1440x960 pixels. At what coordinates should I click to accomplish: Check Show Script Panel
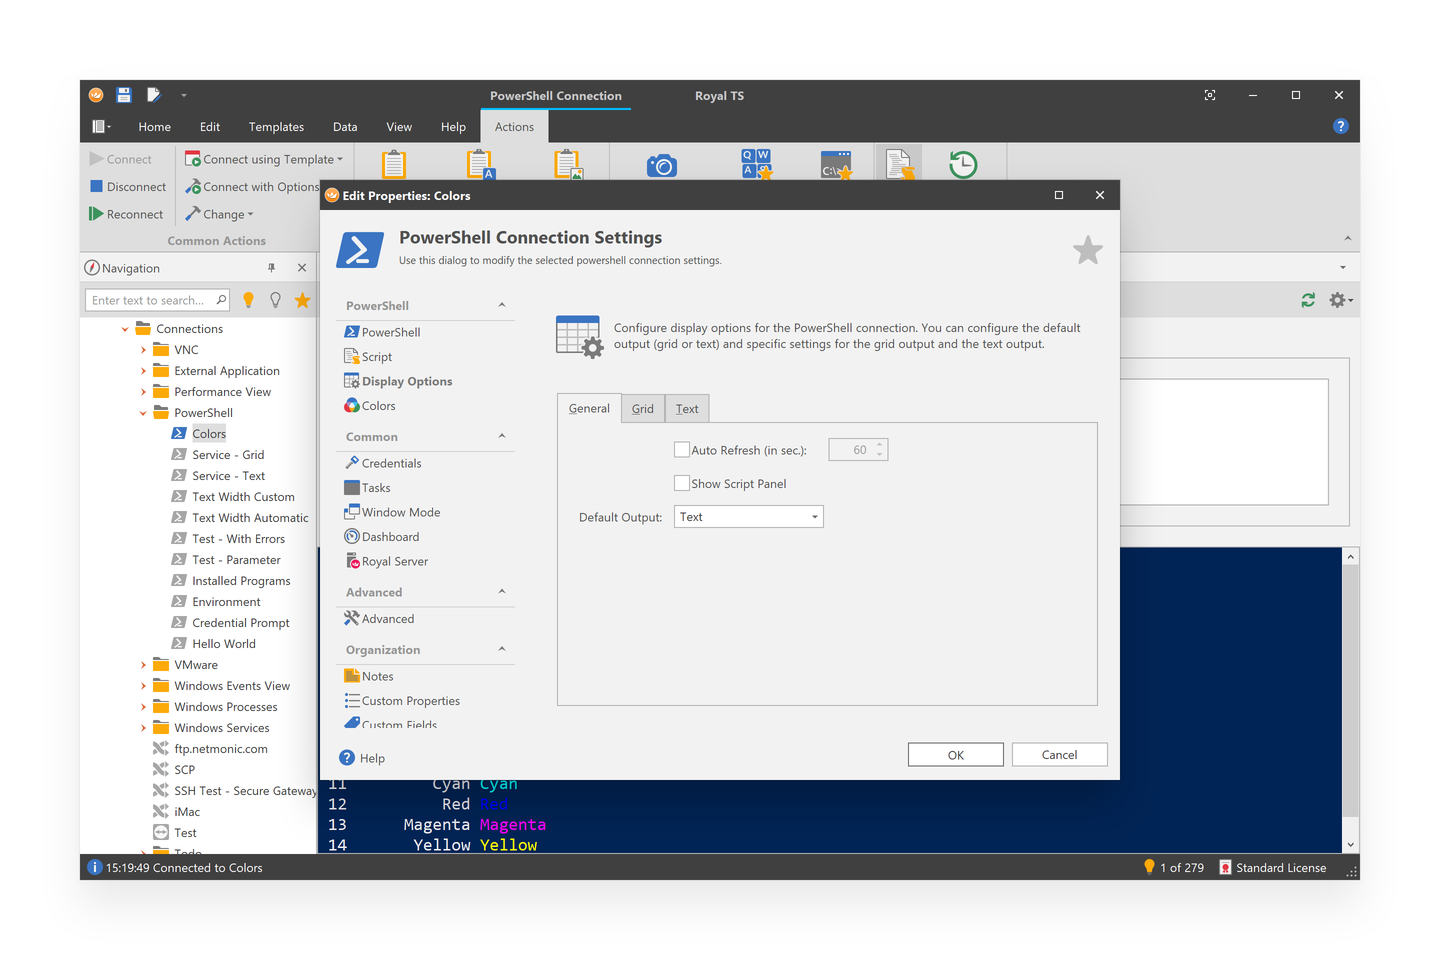tap(682, 483)
